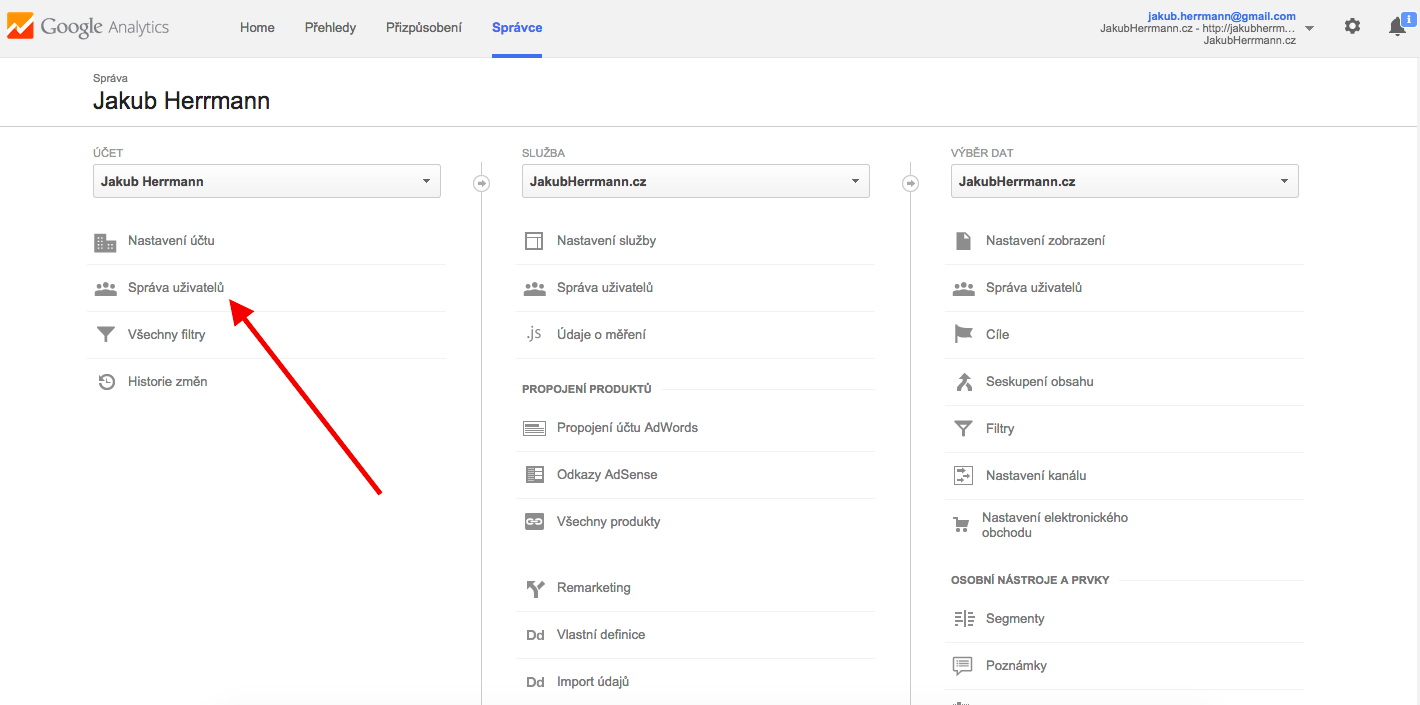Open the SLUŽBA dropdown showing JakubHerrmann.cz
1420x705 pixels.
point(696,181)
